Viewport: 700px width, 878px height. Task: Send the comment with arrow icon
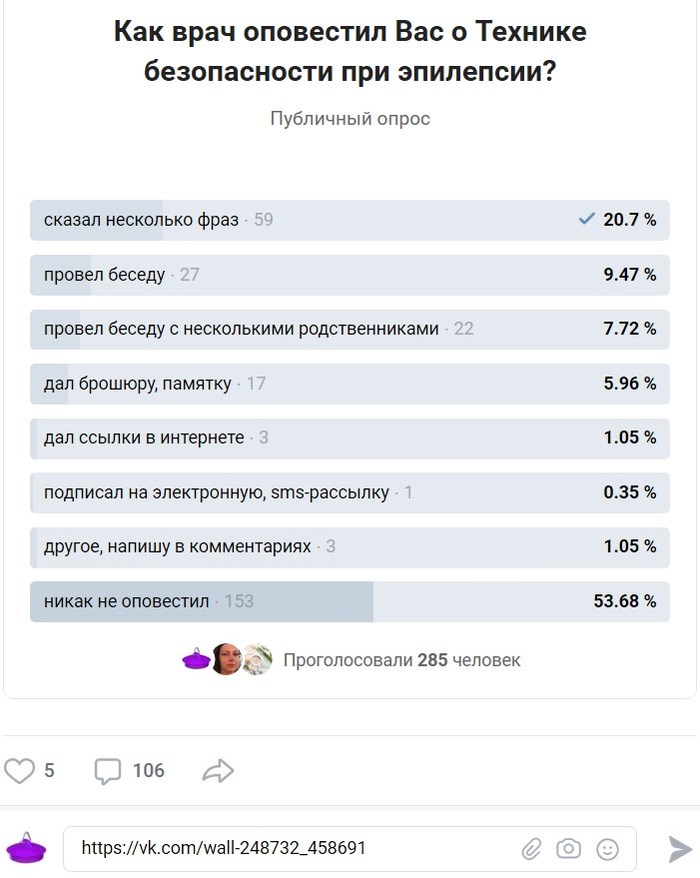pos(680,849)
